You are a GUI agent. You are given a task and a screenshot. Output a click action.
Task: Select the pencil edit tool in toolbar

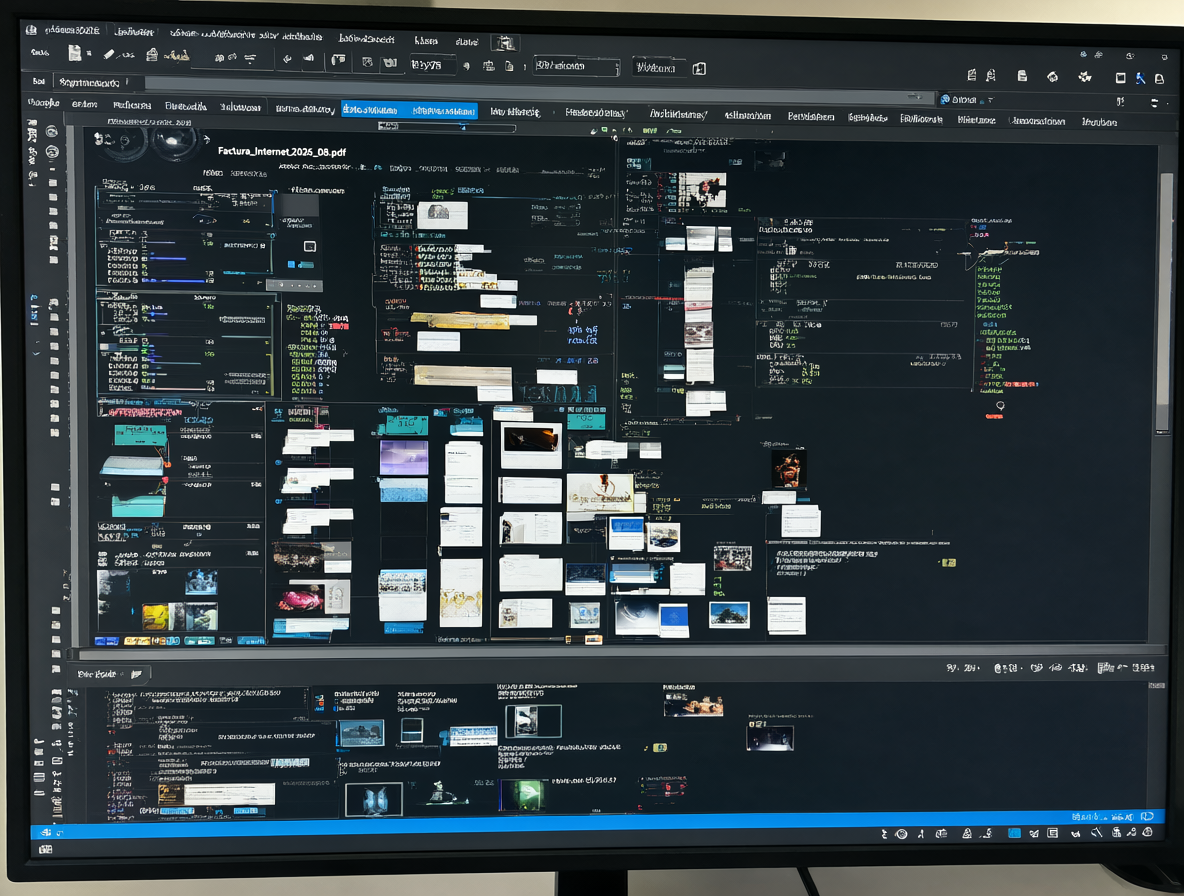(109, 54)
